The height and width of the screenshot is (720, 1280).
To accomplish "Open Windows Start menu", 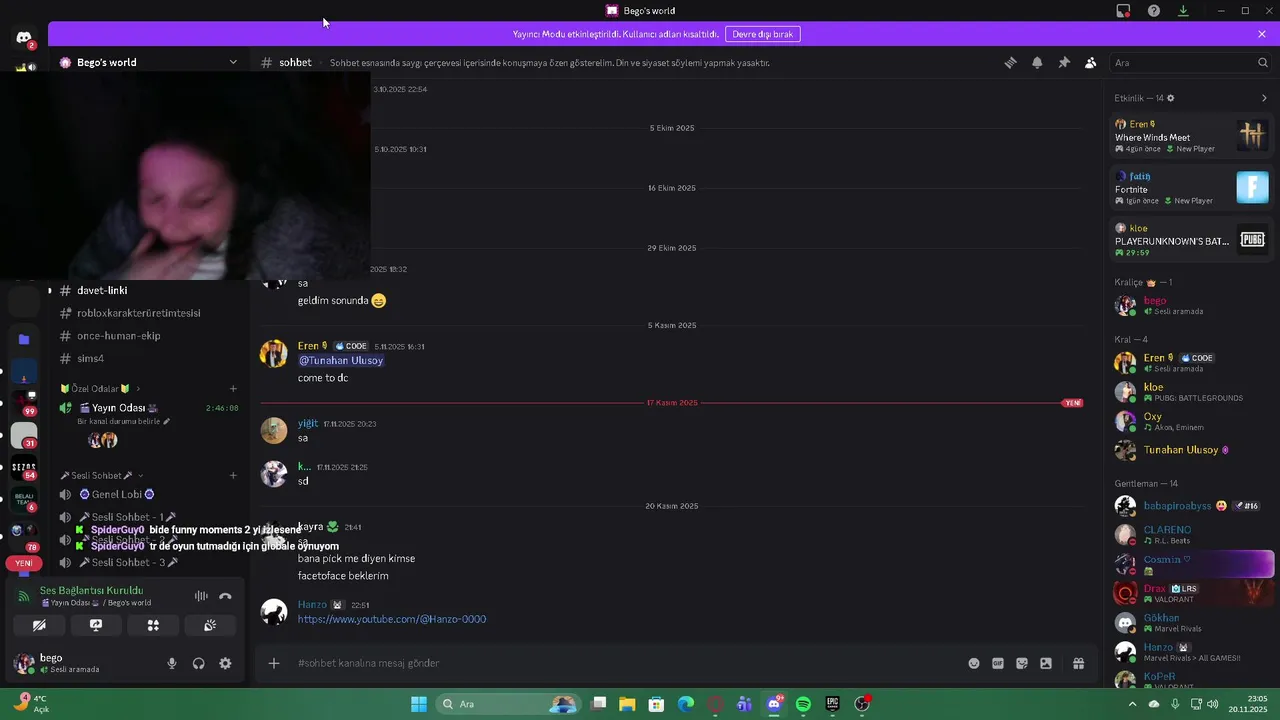I will coord(419,704).
